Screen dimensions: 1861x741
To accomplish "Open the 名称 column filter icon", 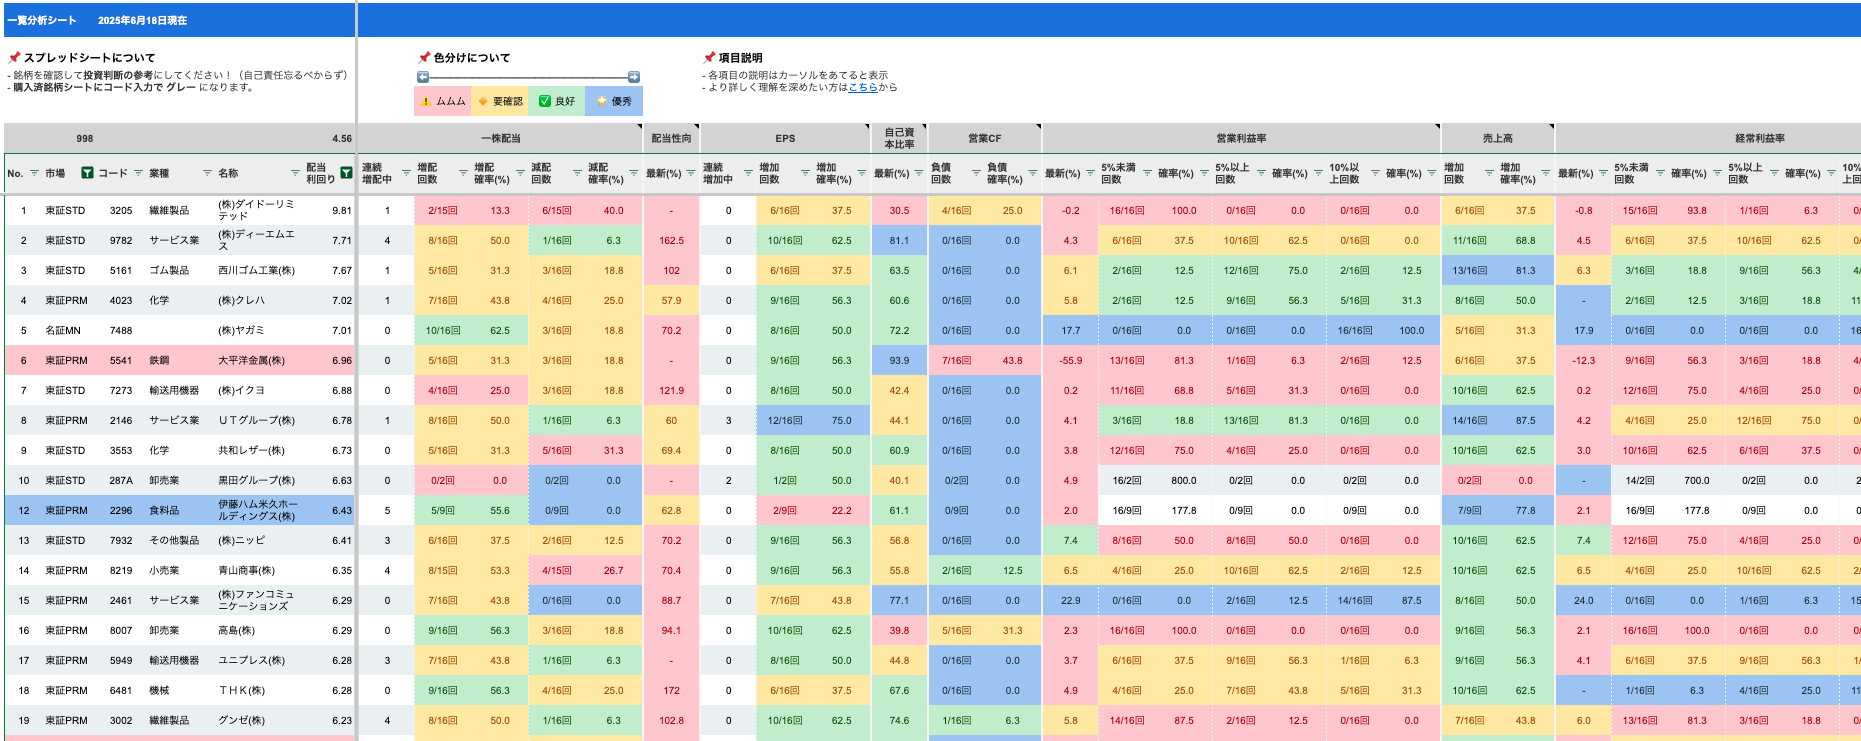I will pyautogui.click(x=295, y=173).
